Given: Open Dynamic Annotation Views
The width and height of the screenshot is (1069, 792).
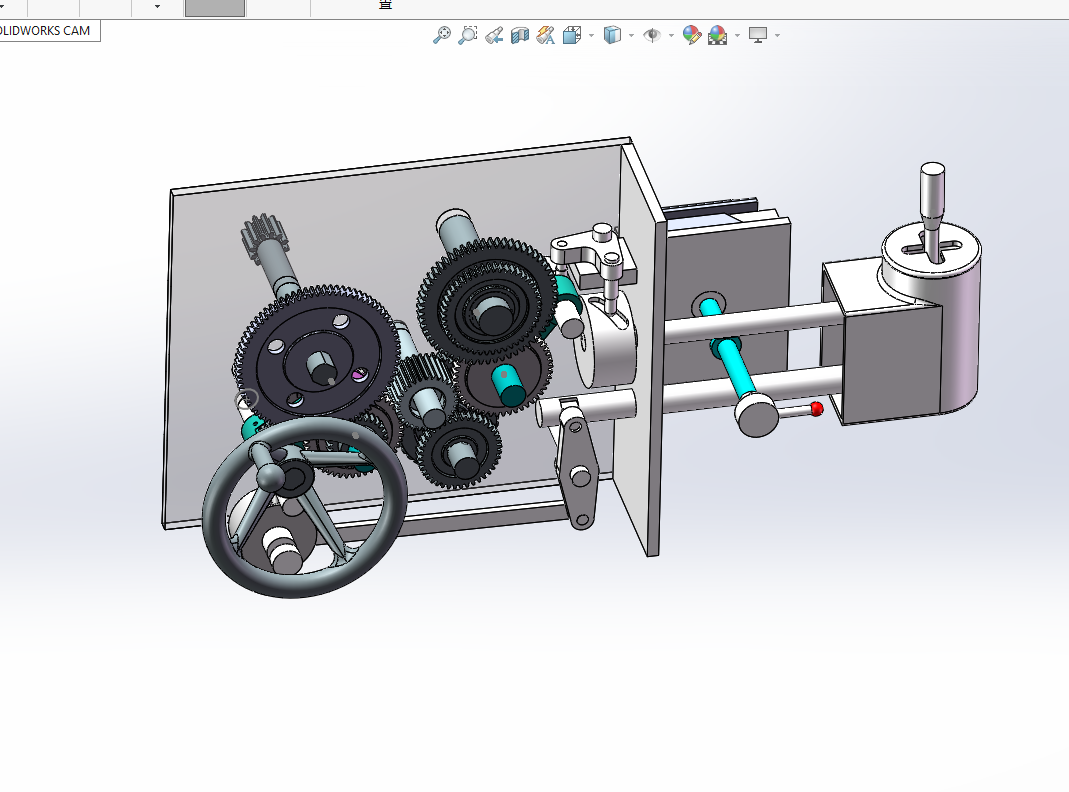Looking at the screenshot, I should click(545, 35).
